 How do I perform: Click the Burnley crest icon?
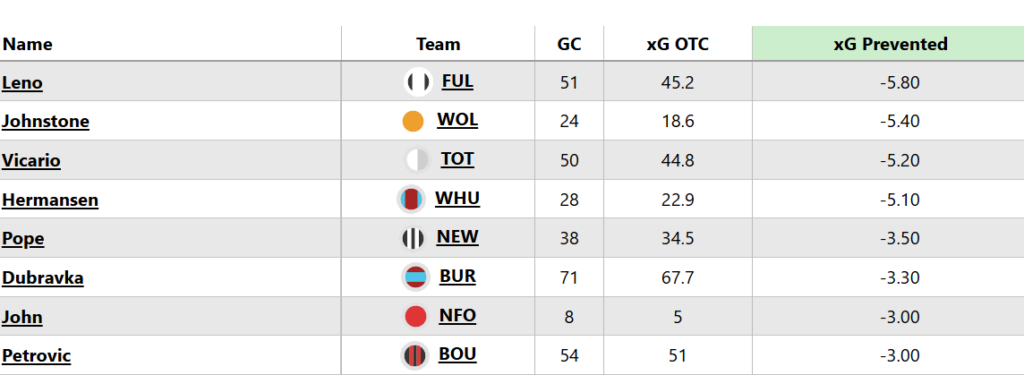(415, 278)
